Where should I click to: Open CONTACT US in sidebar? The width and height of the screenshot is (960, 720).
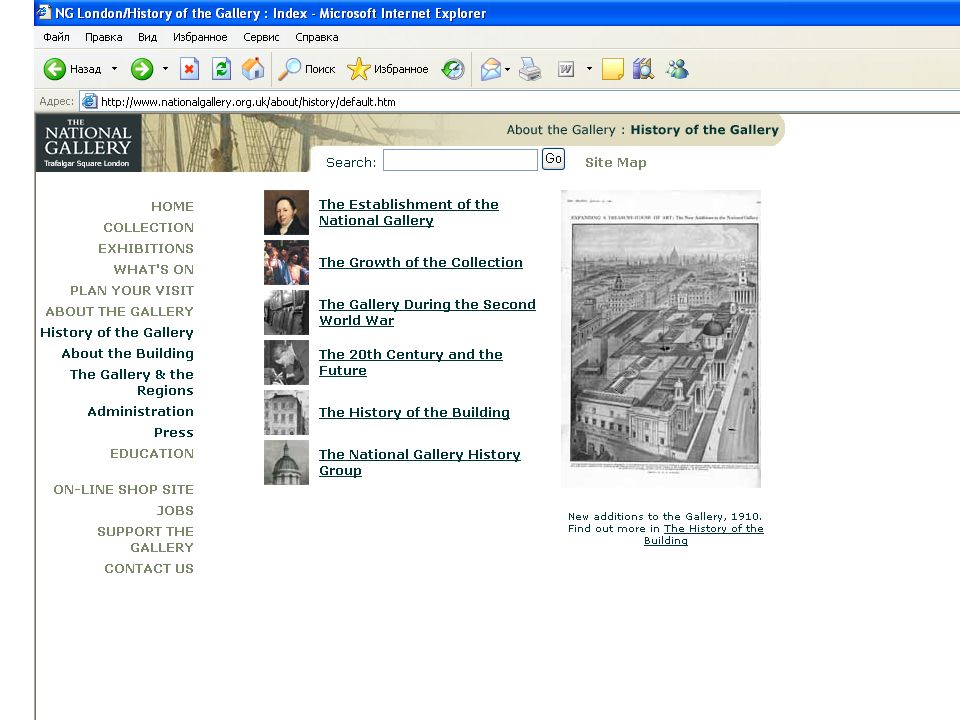point(149,568)
